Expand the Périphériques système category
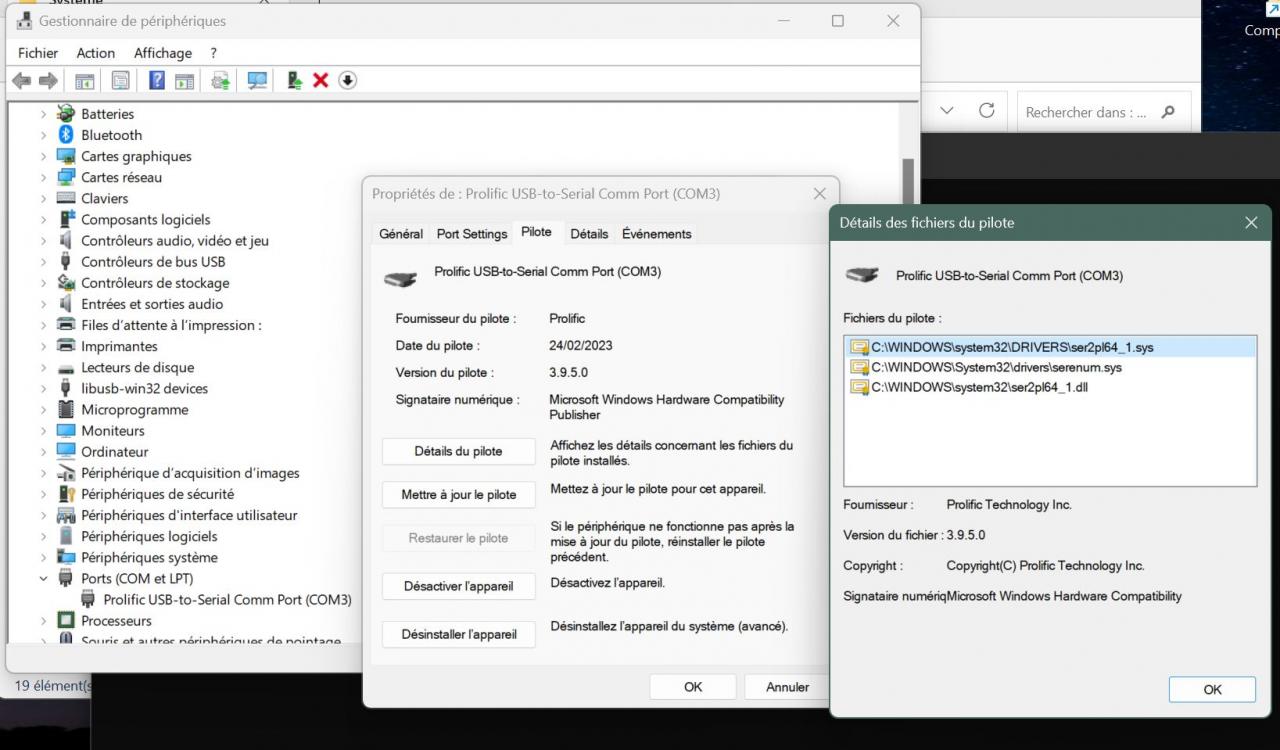1280x750 pixels. pyautogui.click(x=43, y=557)
